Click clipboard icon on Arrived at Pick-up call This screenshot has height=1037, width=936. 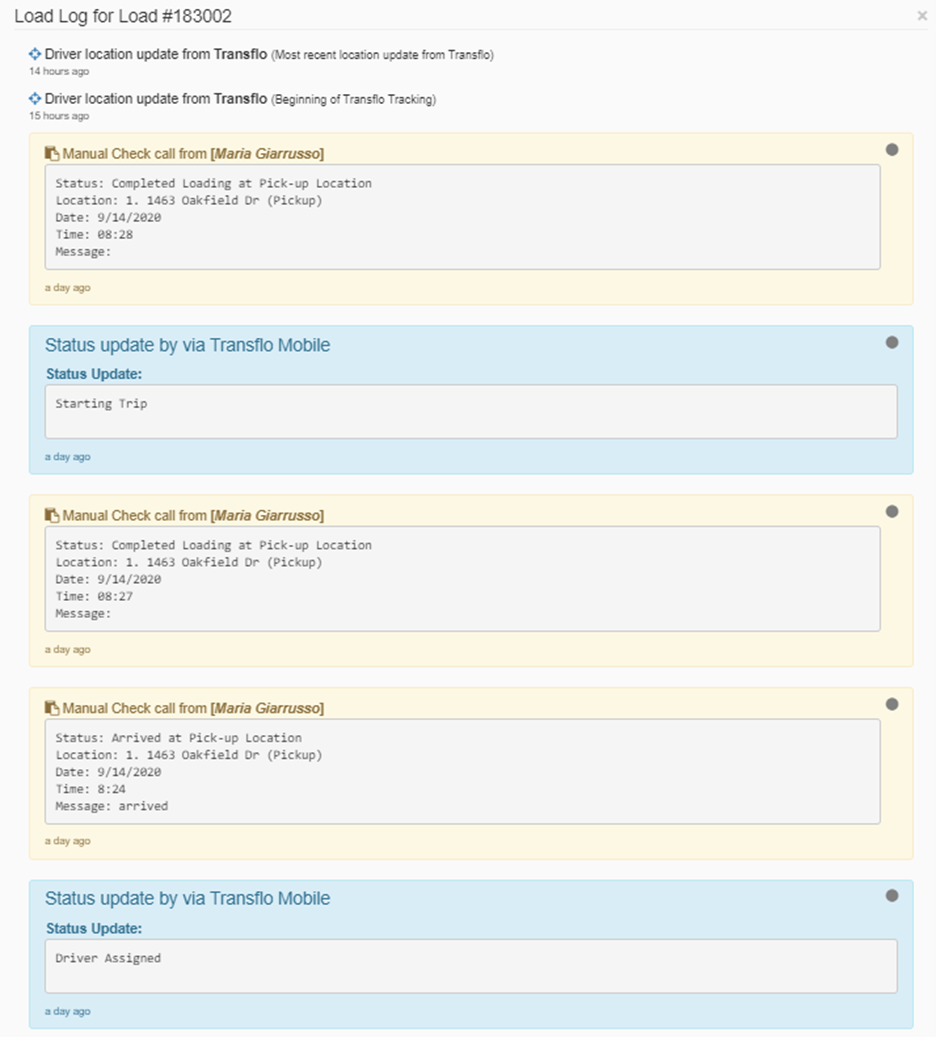tap(52, 708)
